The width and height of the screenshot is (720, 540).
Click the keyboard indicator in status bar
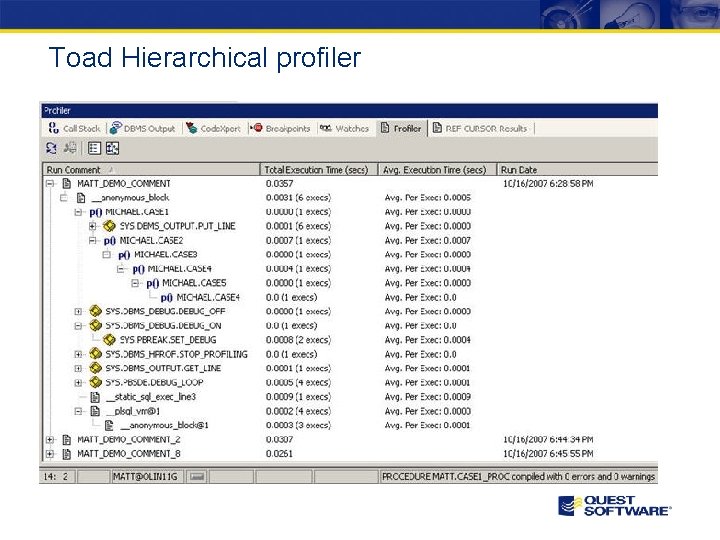pos(197,477)
